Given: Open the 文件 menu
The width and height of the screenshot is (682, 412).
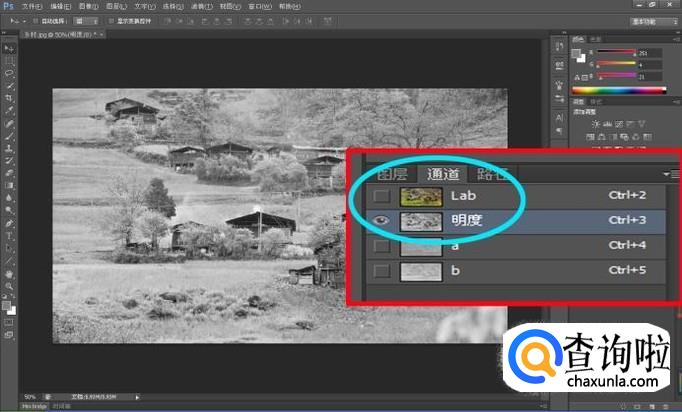Looking at the screenshot, I should [32, 5].
